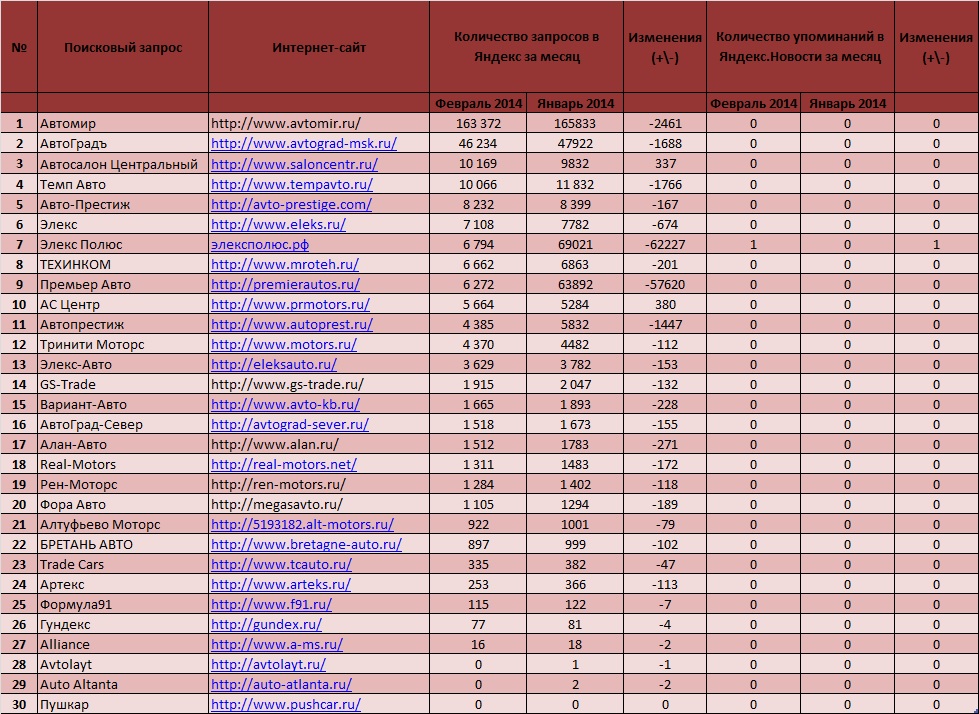Screen dimensions: 979x714
Task: Open the элексполюс.рф link
Action: (x=260, y=245)
